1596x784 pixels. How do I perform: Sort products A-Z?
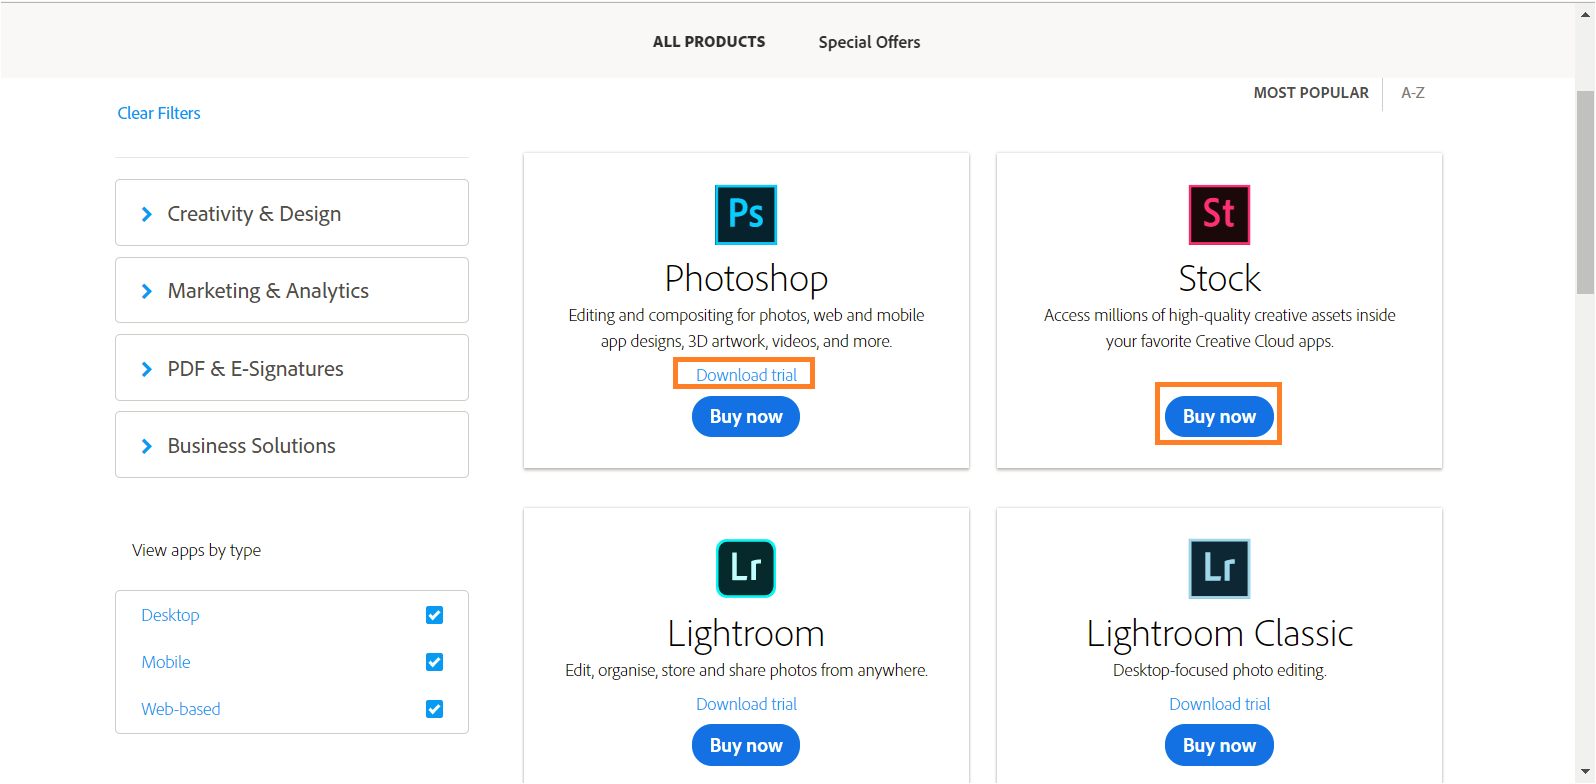(x=1413, y=93)
